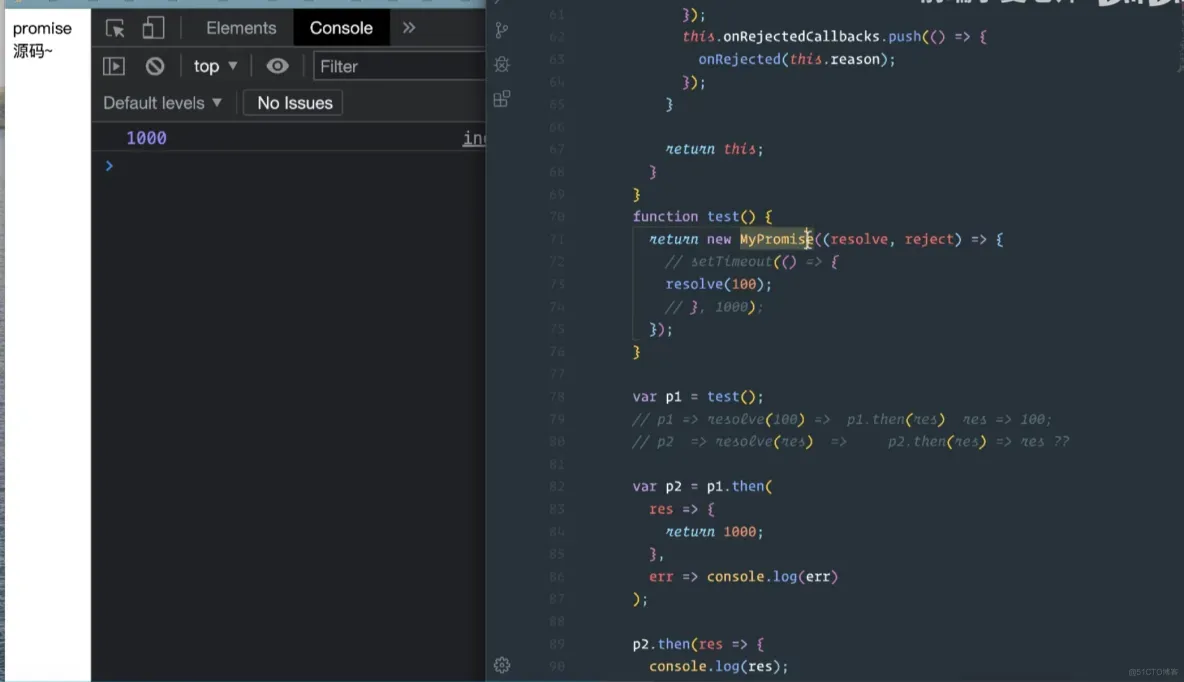
Task: Click the var p2 = p1.then( line
Action: point(702,486)
